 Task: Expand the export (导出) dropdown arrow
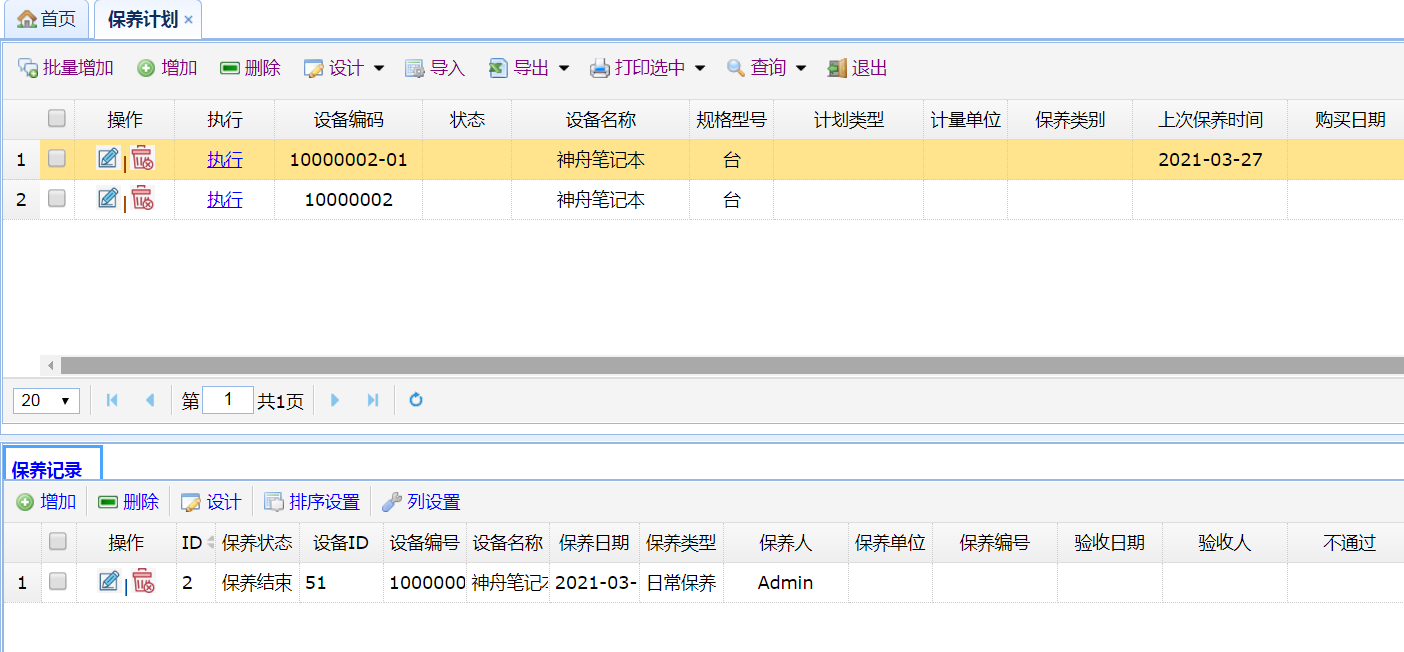click(x=564, y=68)
